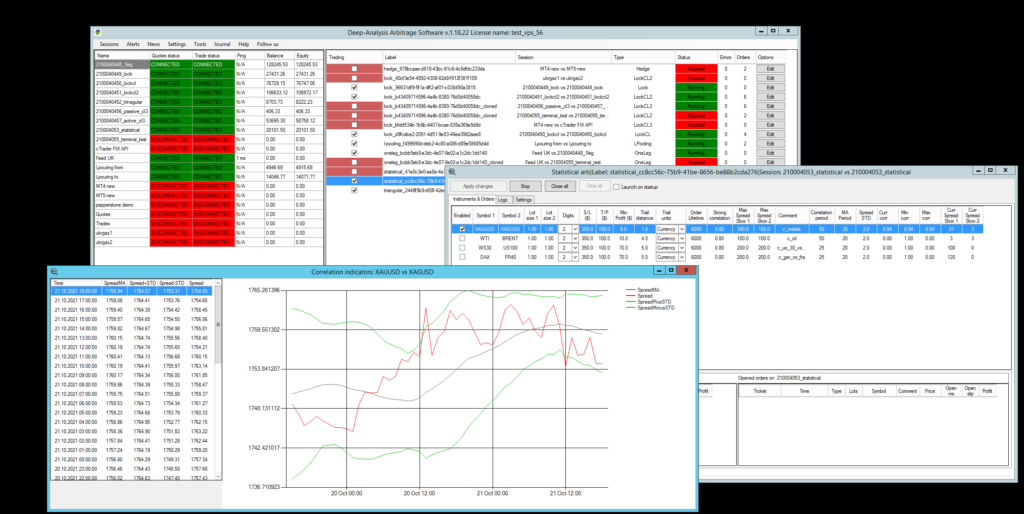This screenshot has height=514, width=1024.
Task: Toggle Trading checkbox for lock_40cf3e54 row
Action: [354, 78]
